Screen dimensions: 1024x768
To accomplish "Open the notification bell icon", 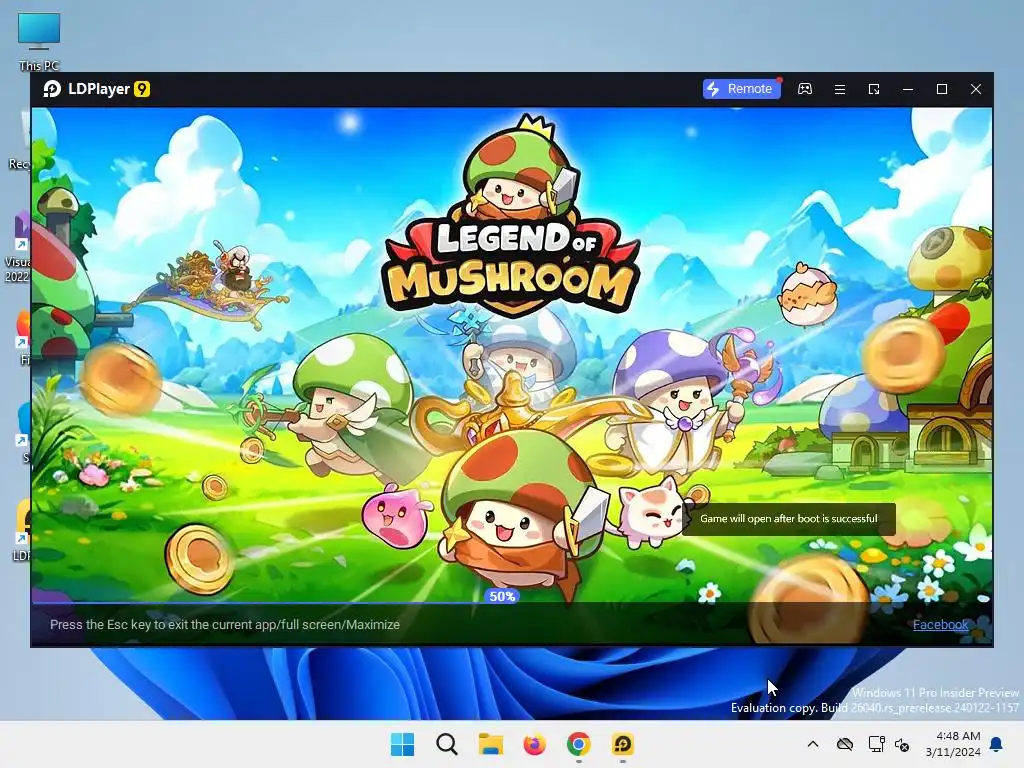I will [997, 744].
